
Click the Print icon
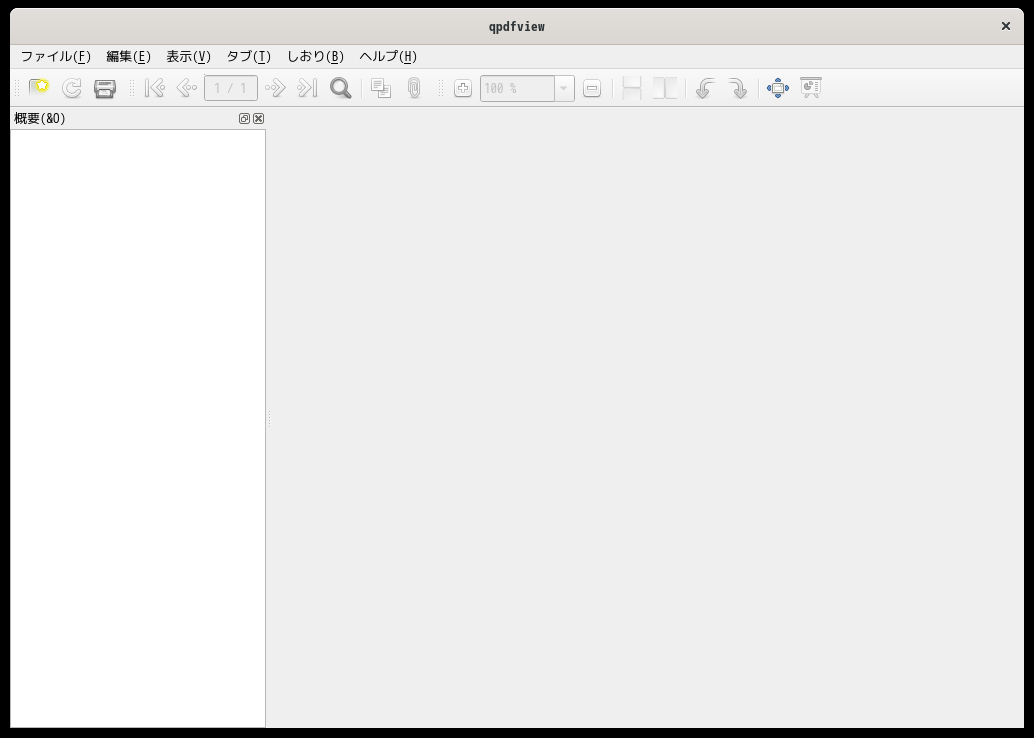point(105,88)
